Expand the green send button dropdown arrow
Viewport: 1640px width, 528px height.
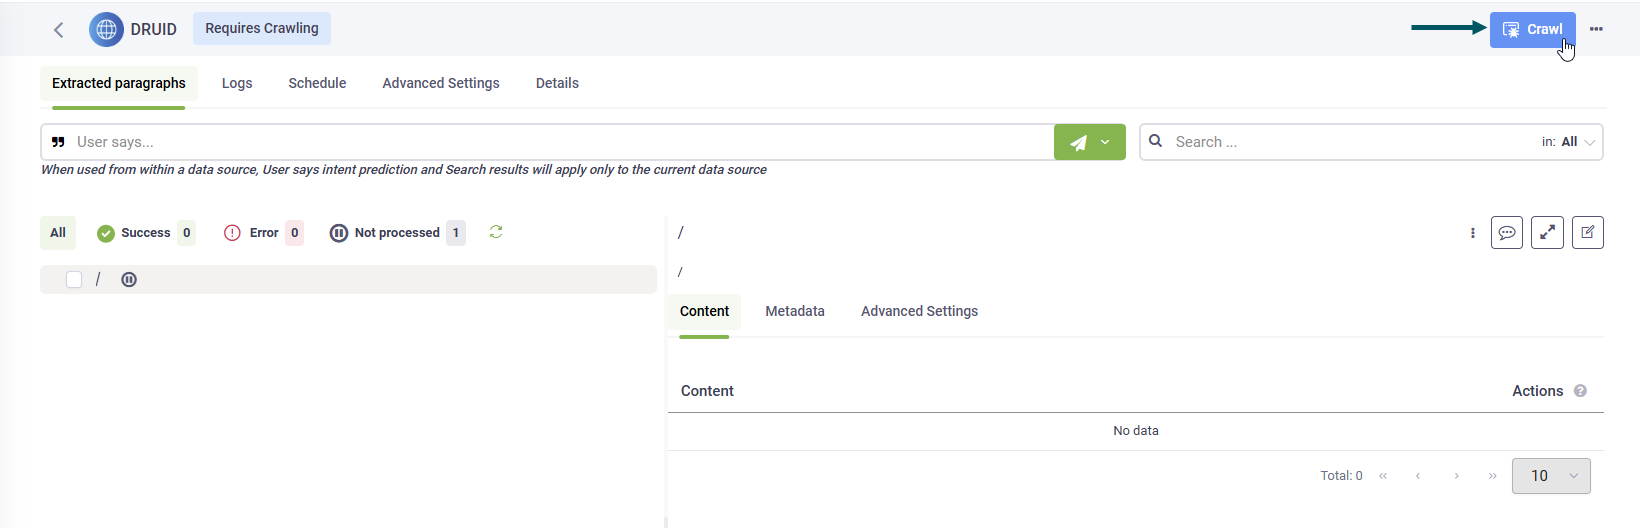1105,142
